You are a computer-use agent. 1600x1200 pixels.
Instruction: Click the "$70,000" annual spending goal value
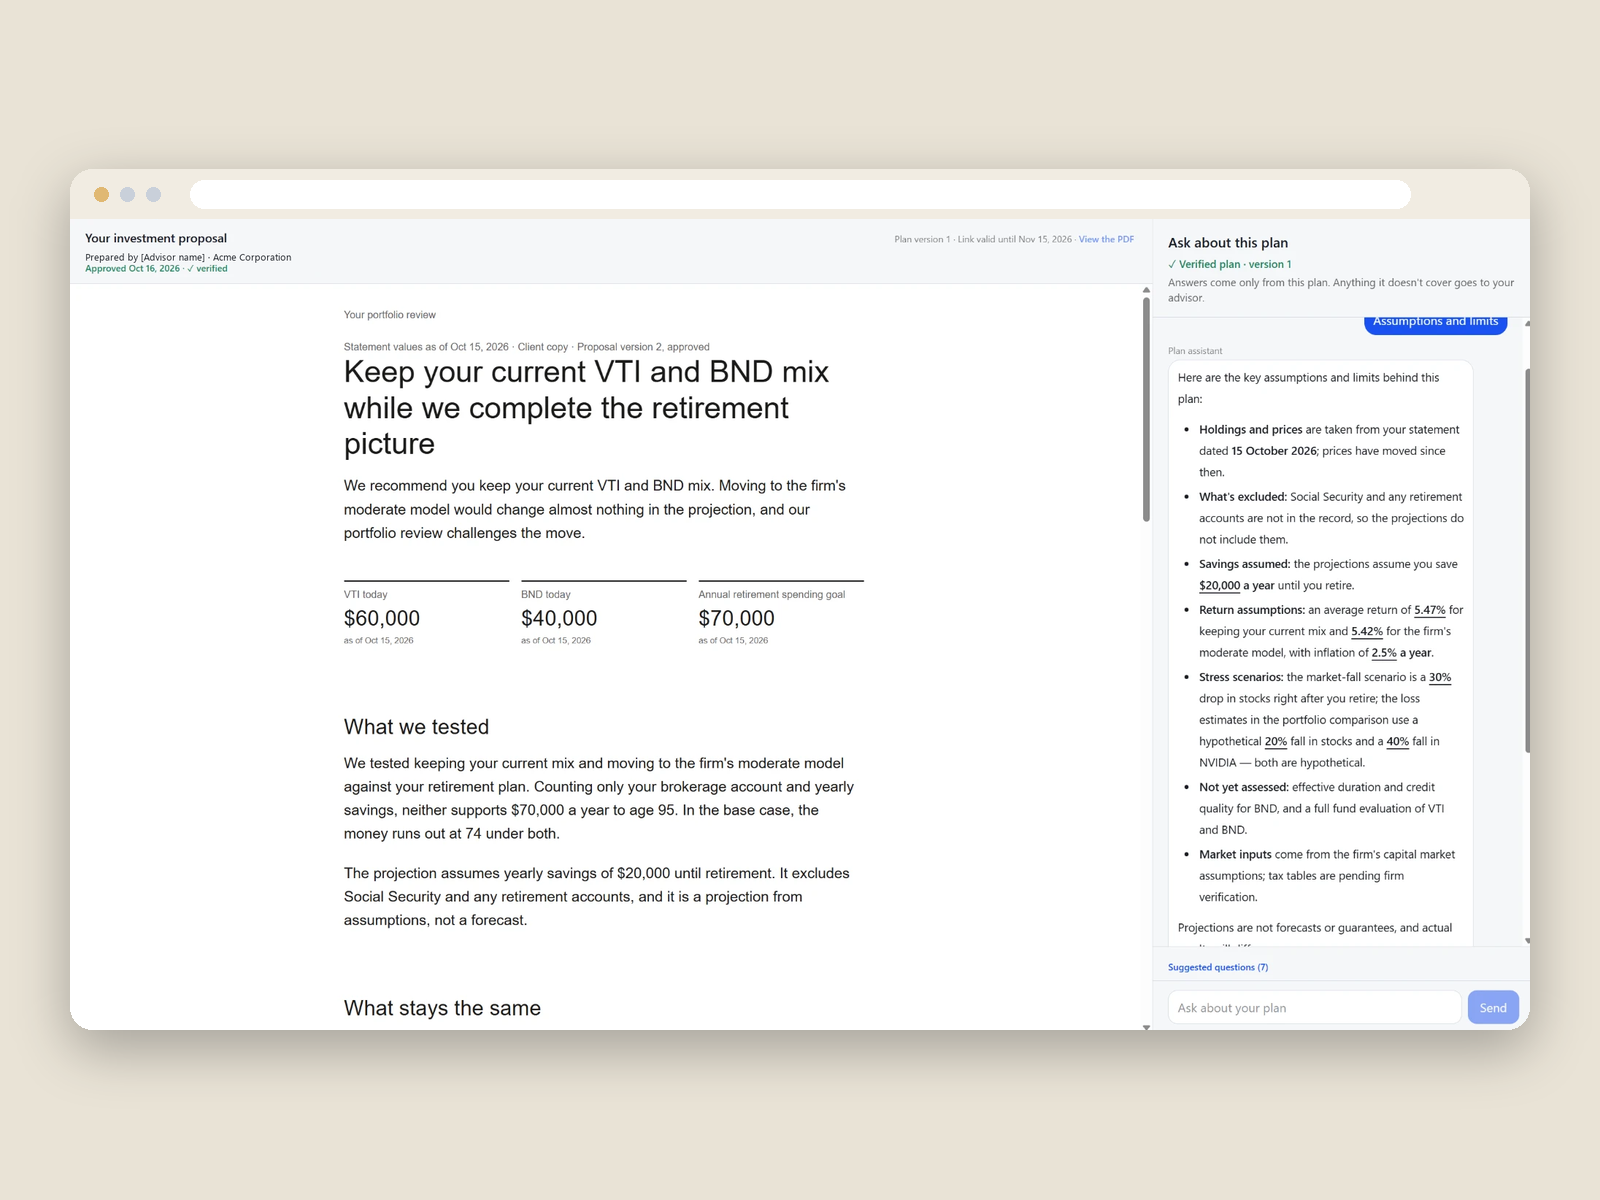click(736, 618)
